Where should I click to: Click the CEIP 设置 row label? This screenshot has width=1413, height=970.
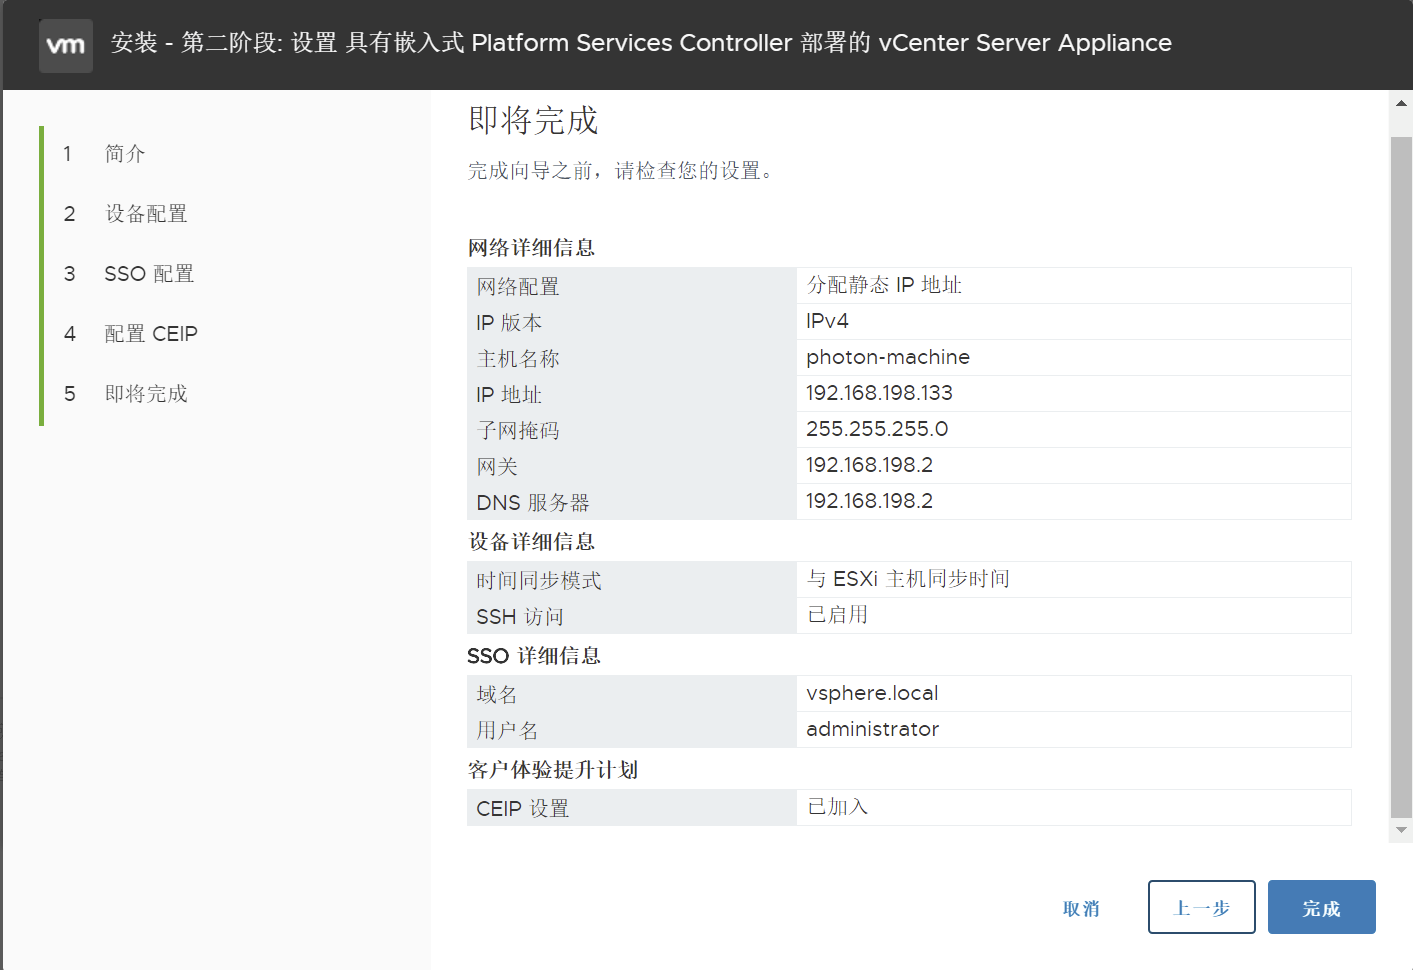pyautogui.click(x=523, y=809)
